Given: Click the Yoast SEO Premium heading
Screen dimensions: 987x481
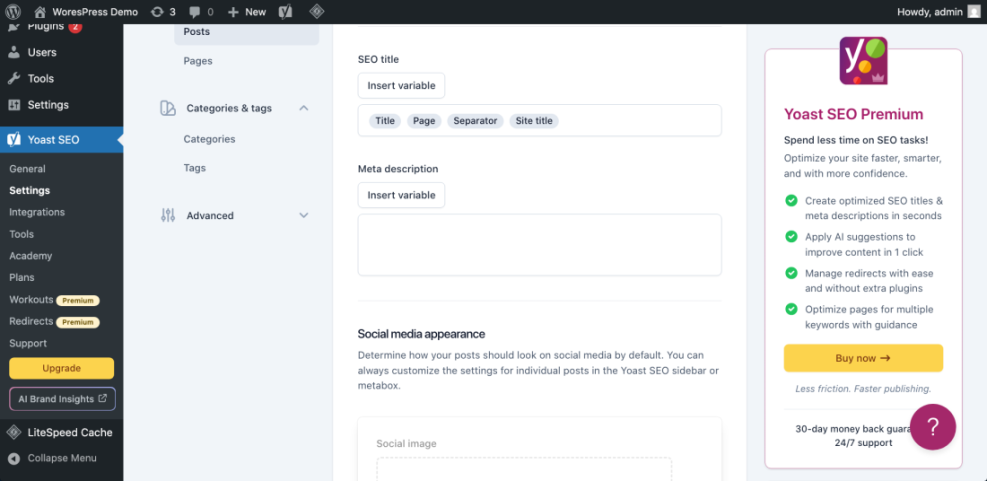Looking at the screenshot, I should pyautogui.click(x=854, y=114).
